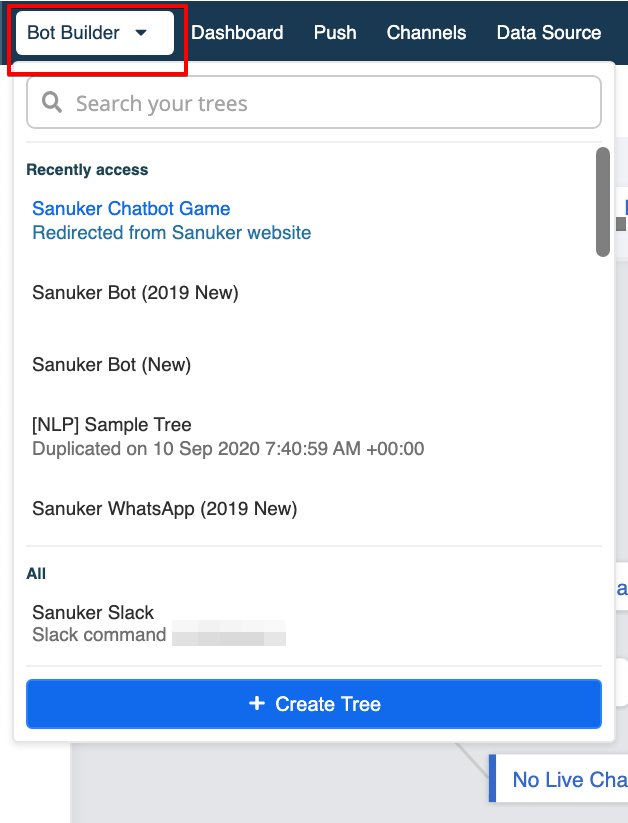Image resolution: width=628 pixels, height=823 pixels.
Task: Collapse the Bot Builder tree selector
Action: (x=95, y=33)
